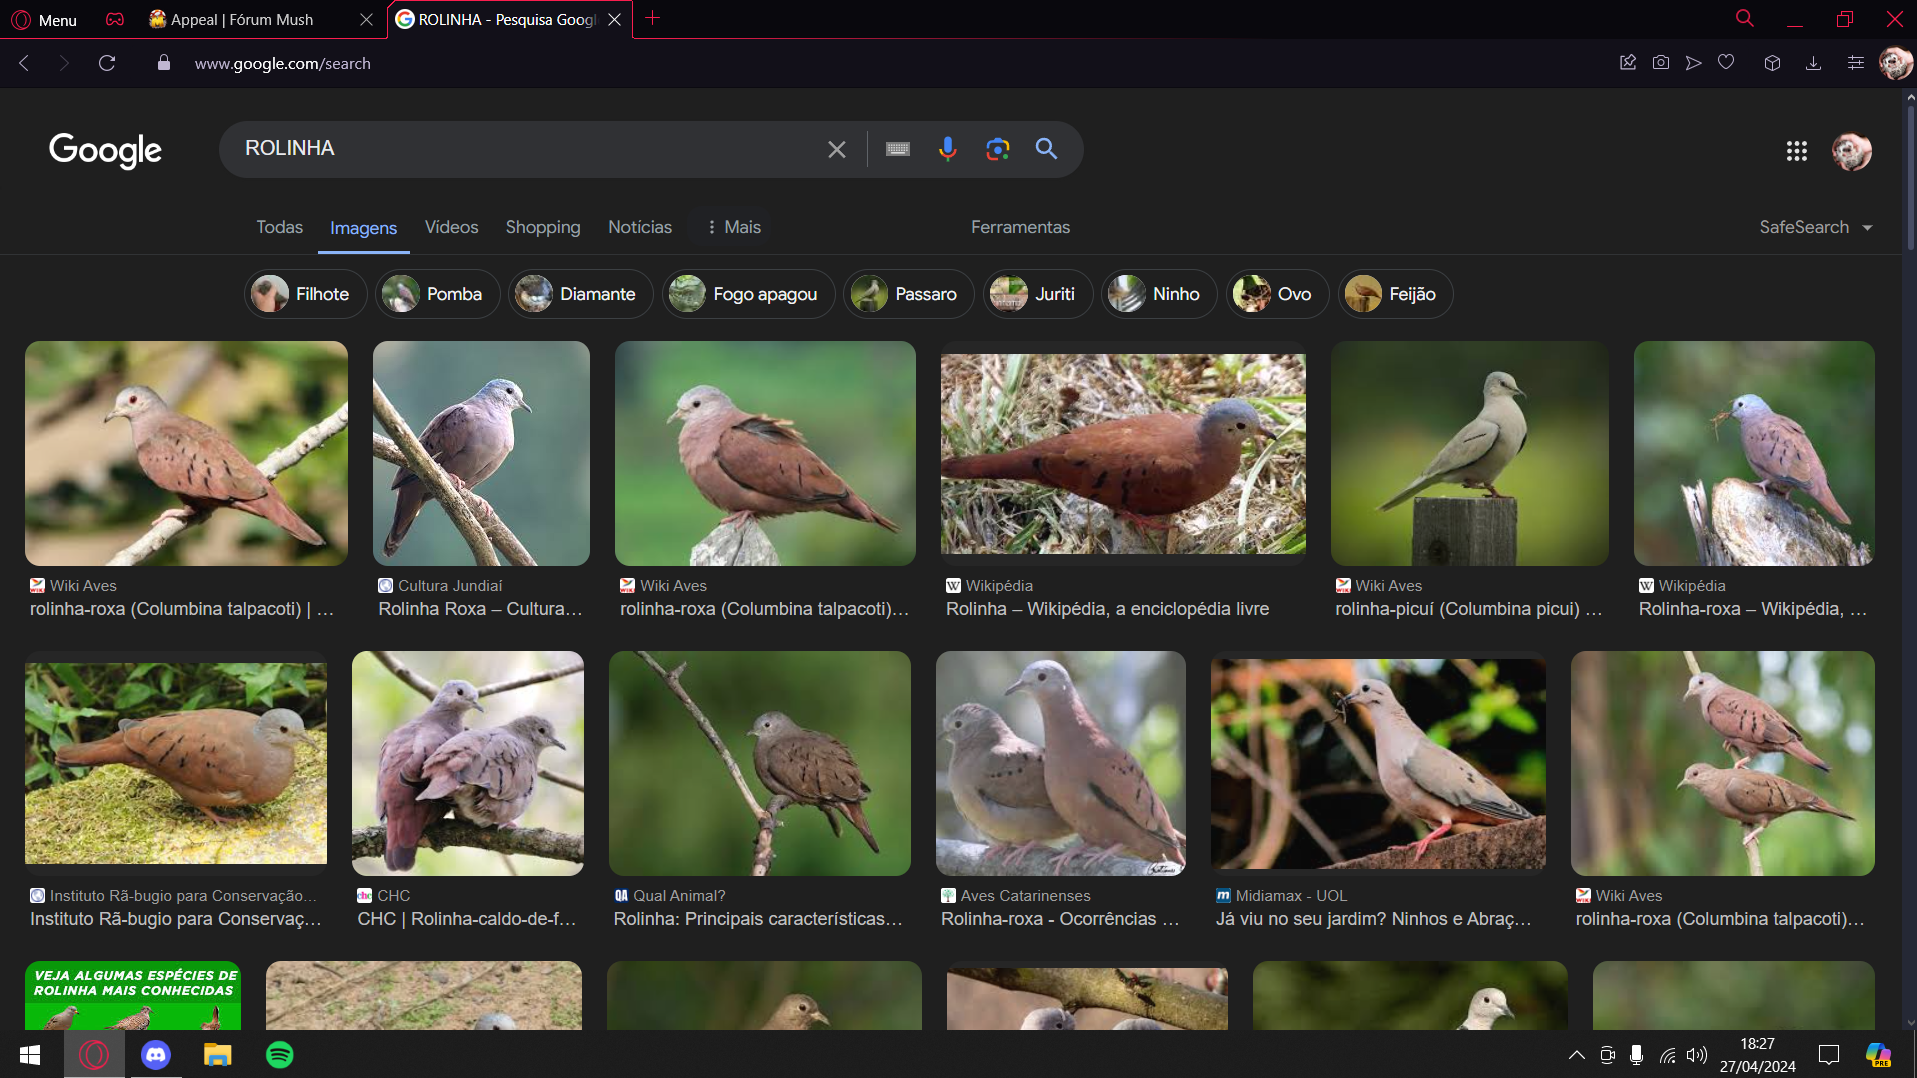The height and width of the screenshot is (1078, 1917).
Task: Open the Google apps grid
Action: click(x=1796, y=151)
